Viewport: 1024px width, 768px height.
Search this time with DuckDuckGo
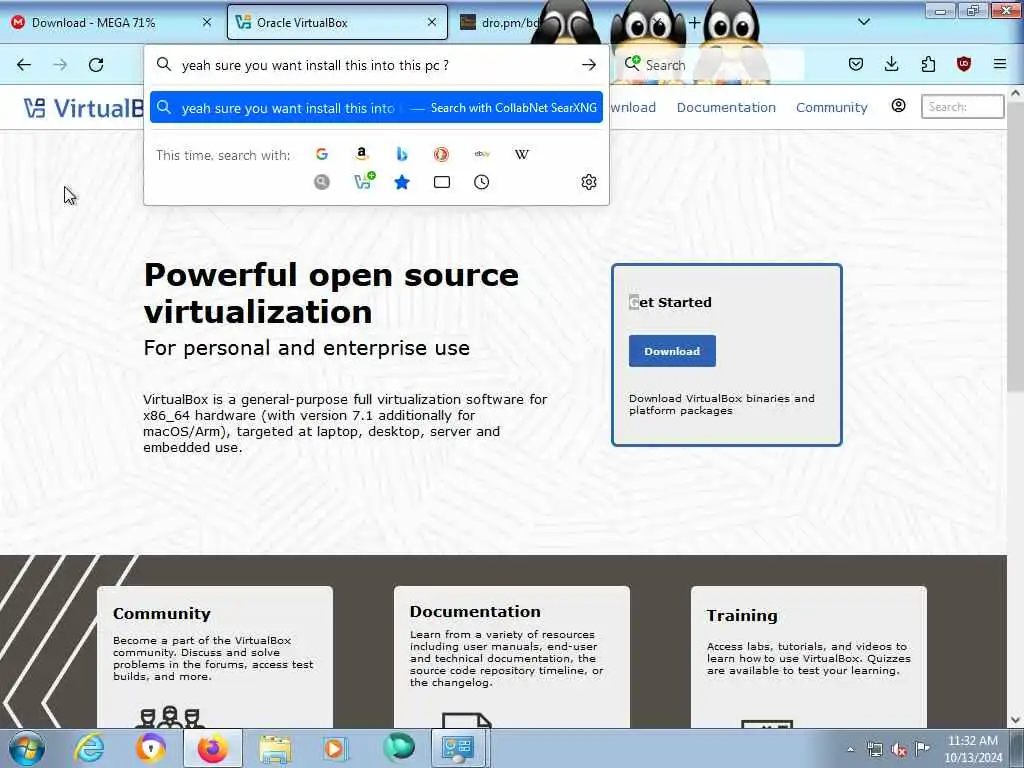tap(441, 154)
